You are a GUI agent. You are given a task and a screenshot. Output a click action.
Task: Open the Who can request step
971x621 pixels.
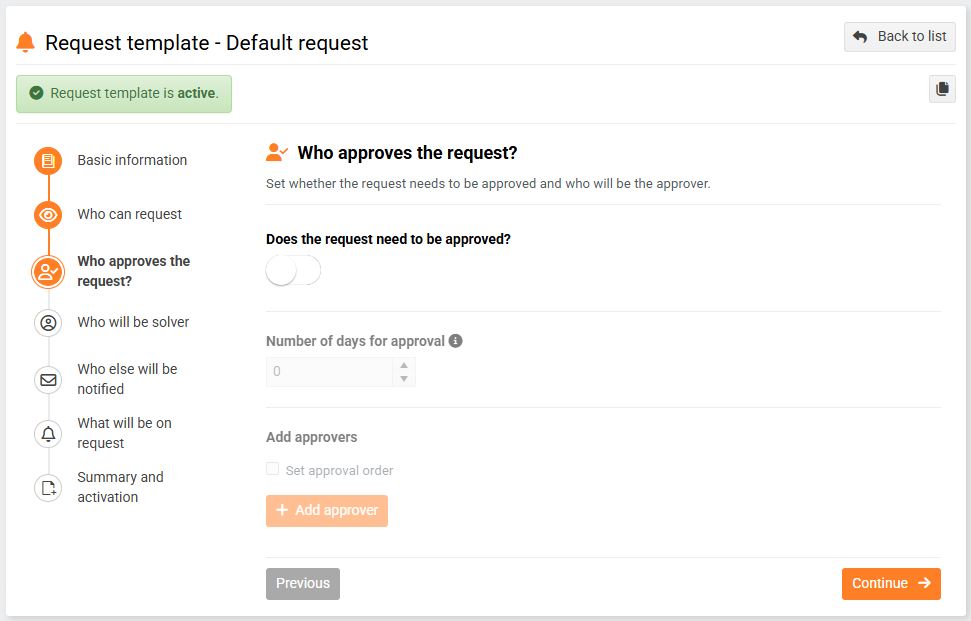pyautogui.click(x=129, y=214)
